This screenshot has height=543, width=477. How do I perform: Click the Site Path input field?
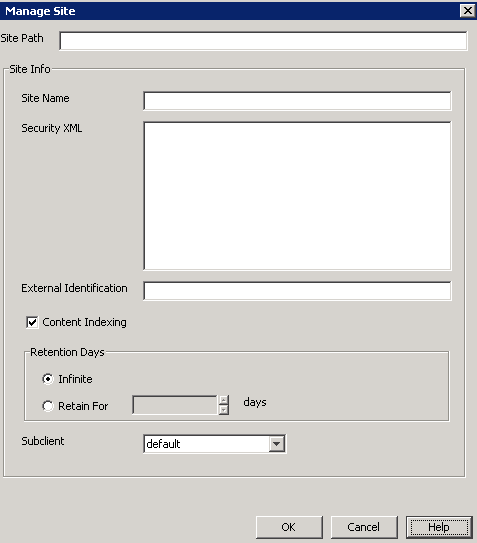[x=263, y=41]
